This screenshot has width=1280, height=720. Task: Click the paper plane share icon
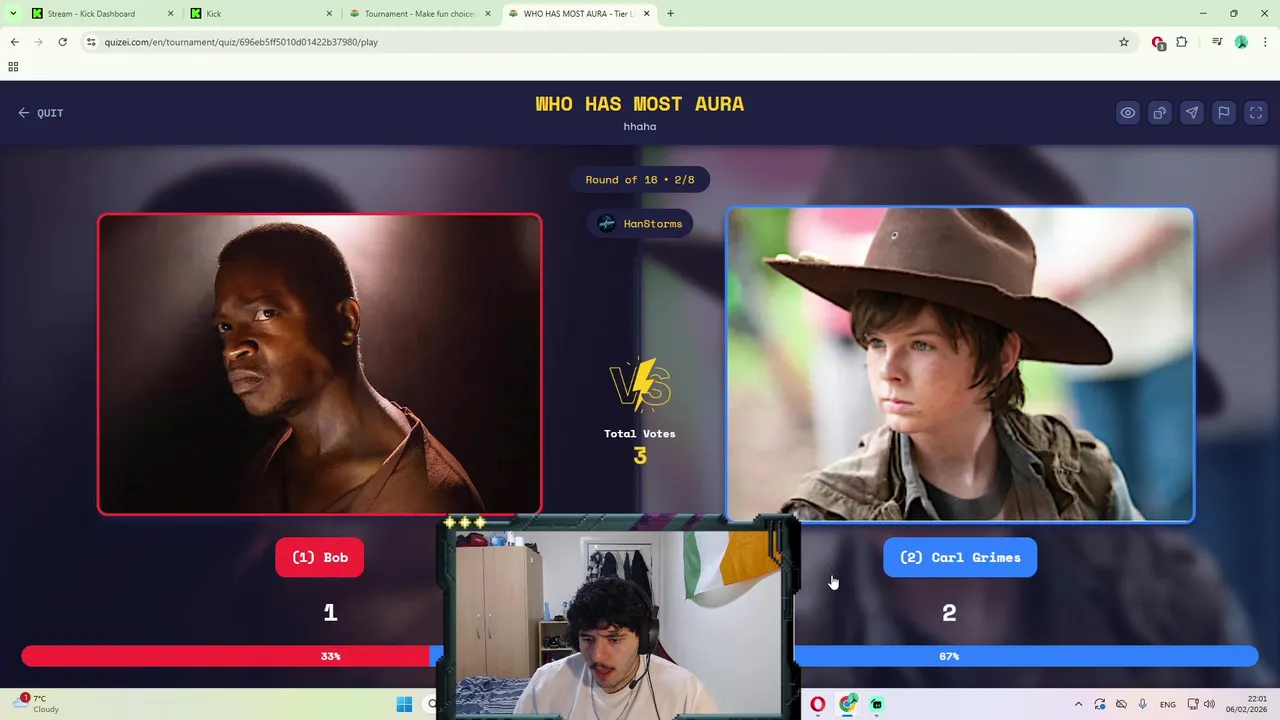(x=1192, y=113)
